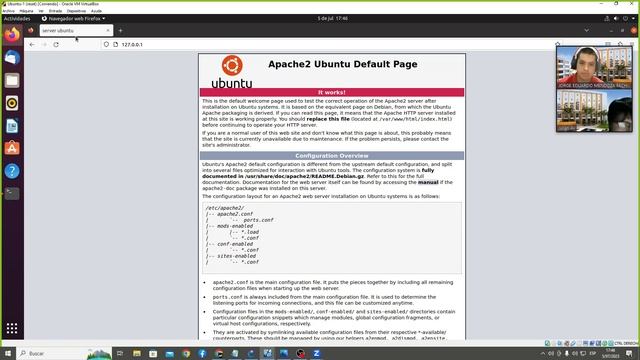This screenshot has width=640, height=360.
Task: Click the Windows taskbar clock
Action: pyautogui.click(x=610, y=353)
